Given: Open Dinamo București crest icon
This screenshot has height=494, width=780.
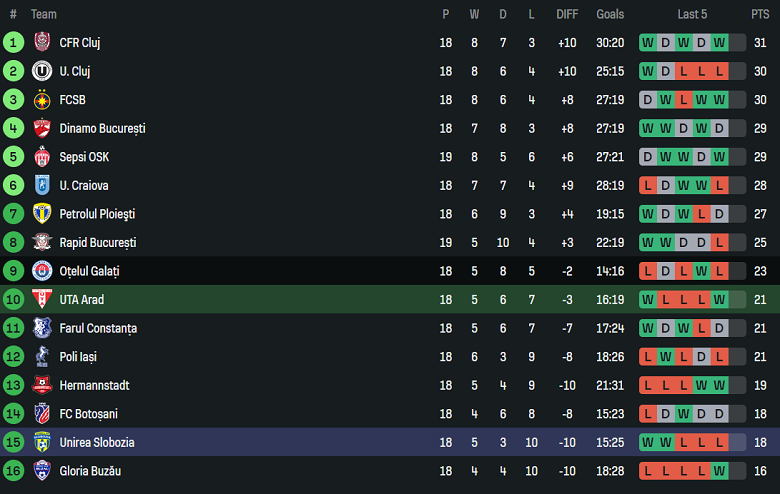Looking at the screenshot, I should 42,128.
